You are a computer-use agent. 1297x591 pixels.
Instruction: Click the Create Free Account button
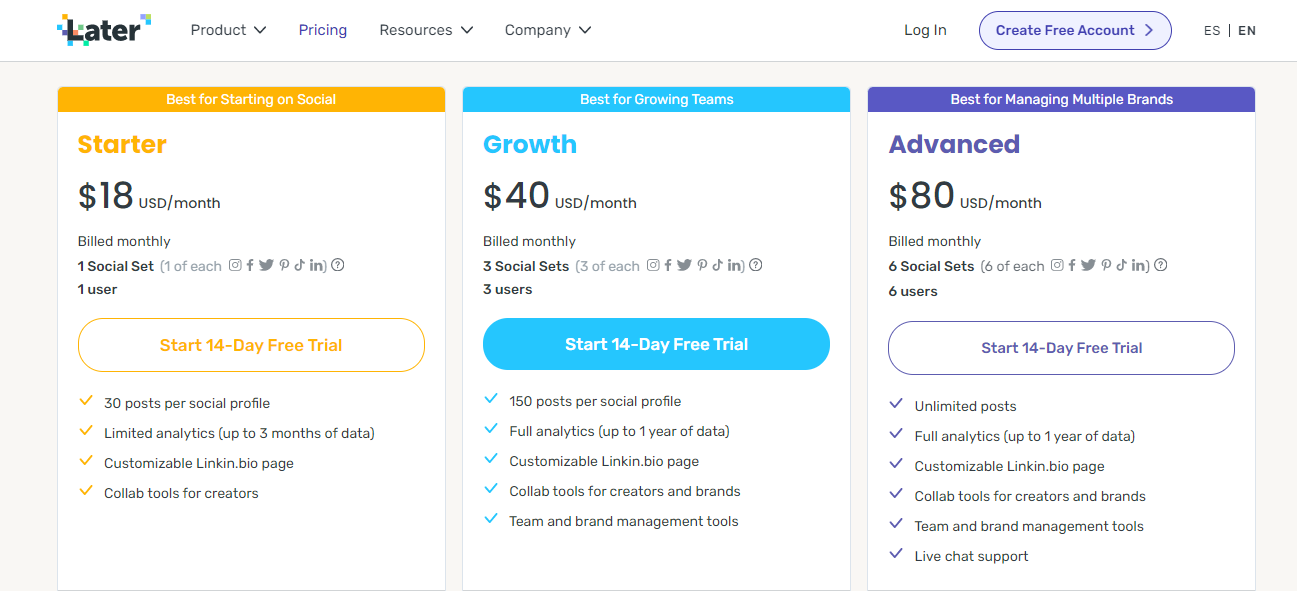pos(1075,30)
